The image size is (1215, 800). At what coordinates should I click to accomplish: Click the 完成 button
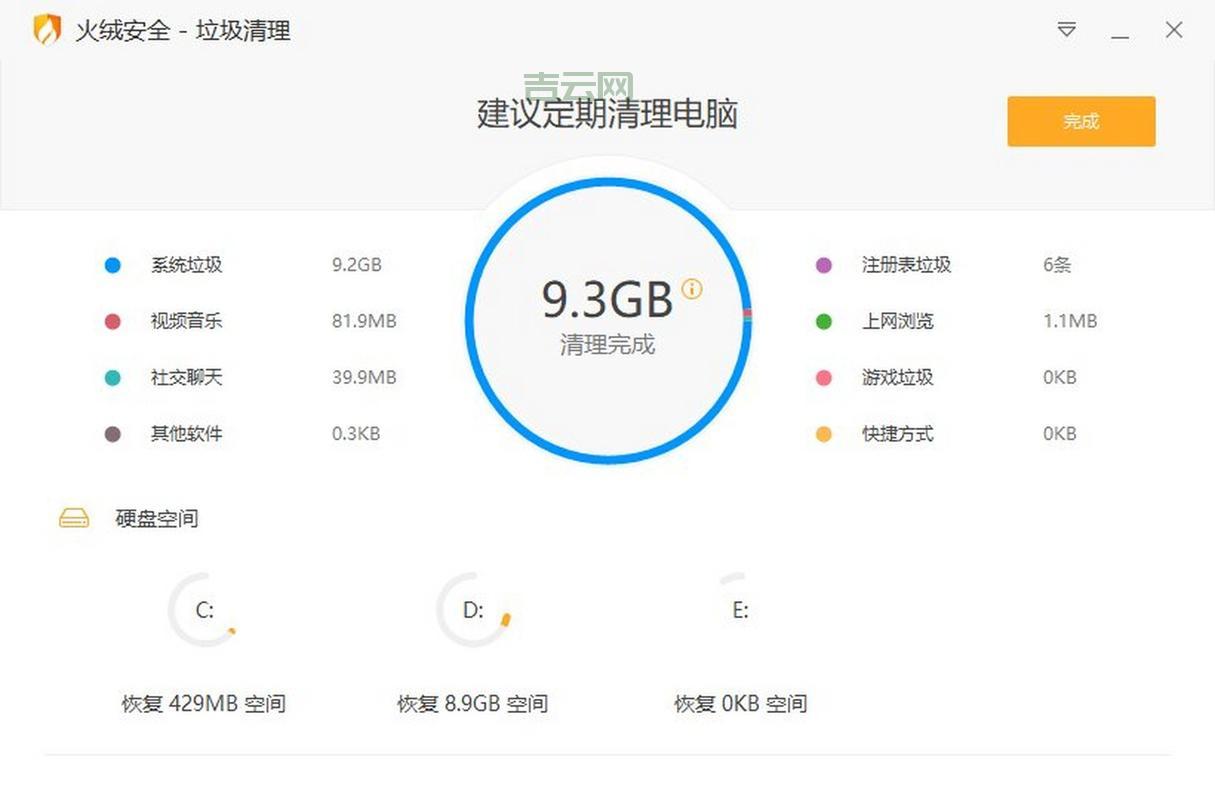coord(1081,120)
